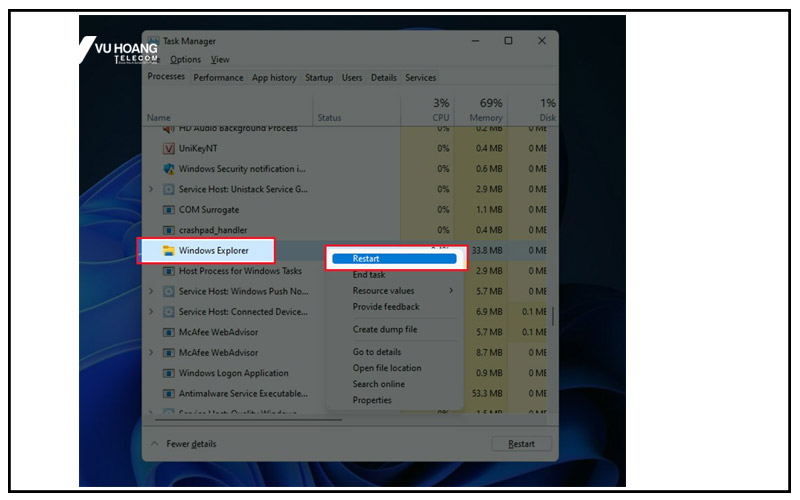Open Resource values submenu arrow
Image resolution: width=800 pixels, height=500 pixels.
451,290
